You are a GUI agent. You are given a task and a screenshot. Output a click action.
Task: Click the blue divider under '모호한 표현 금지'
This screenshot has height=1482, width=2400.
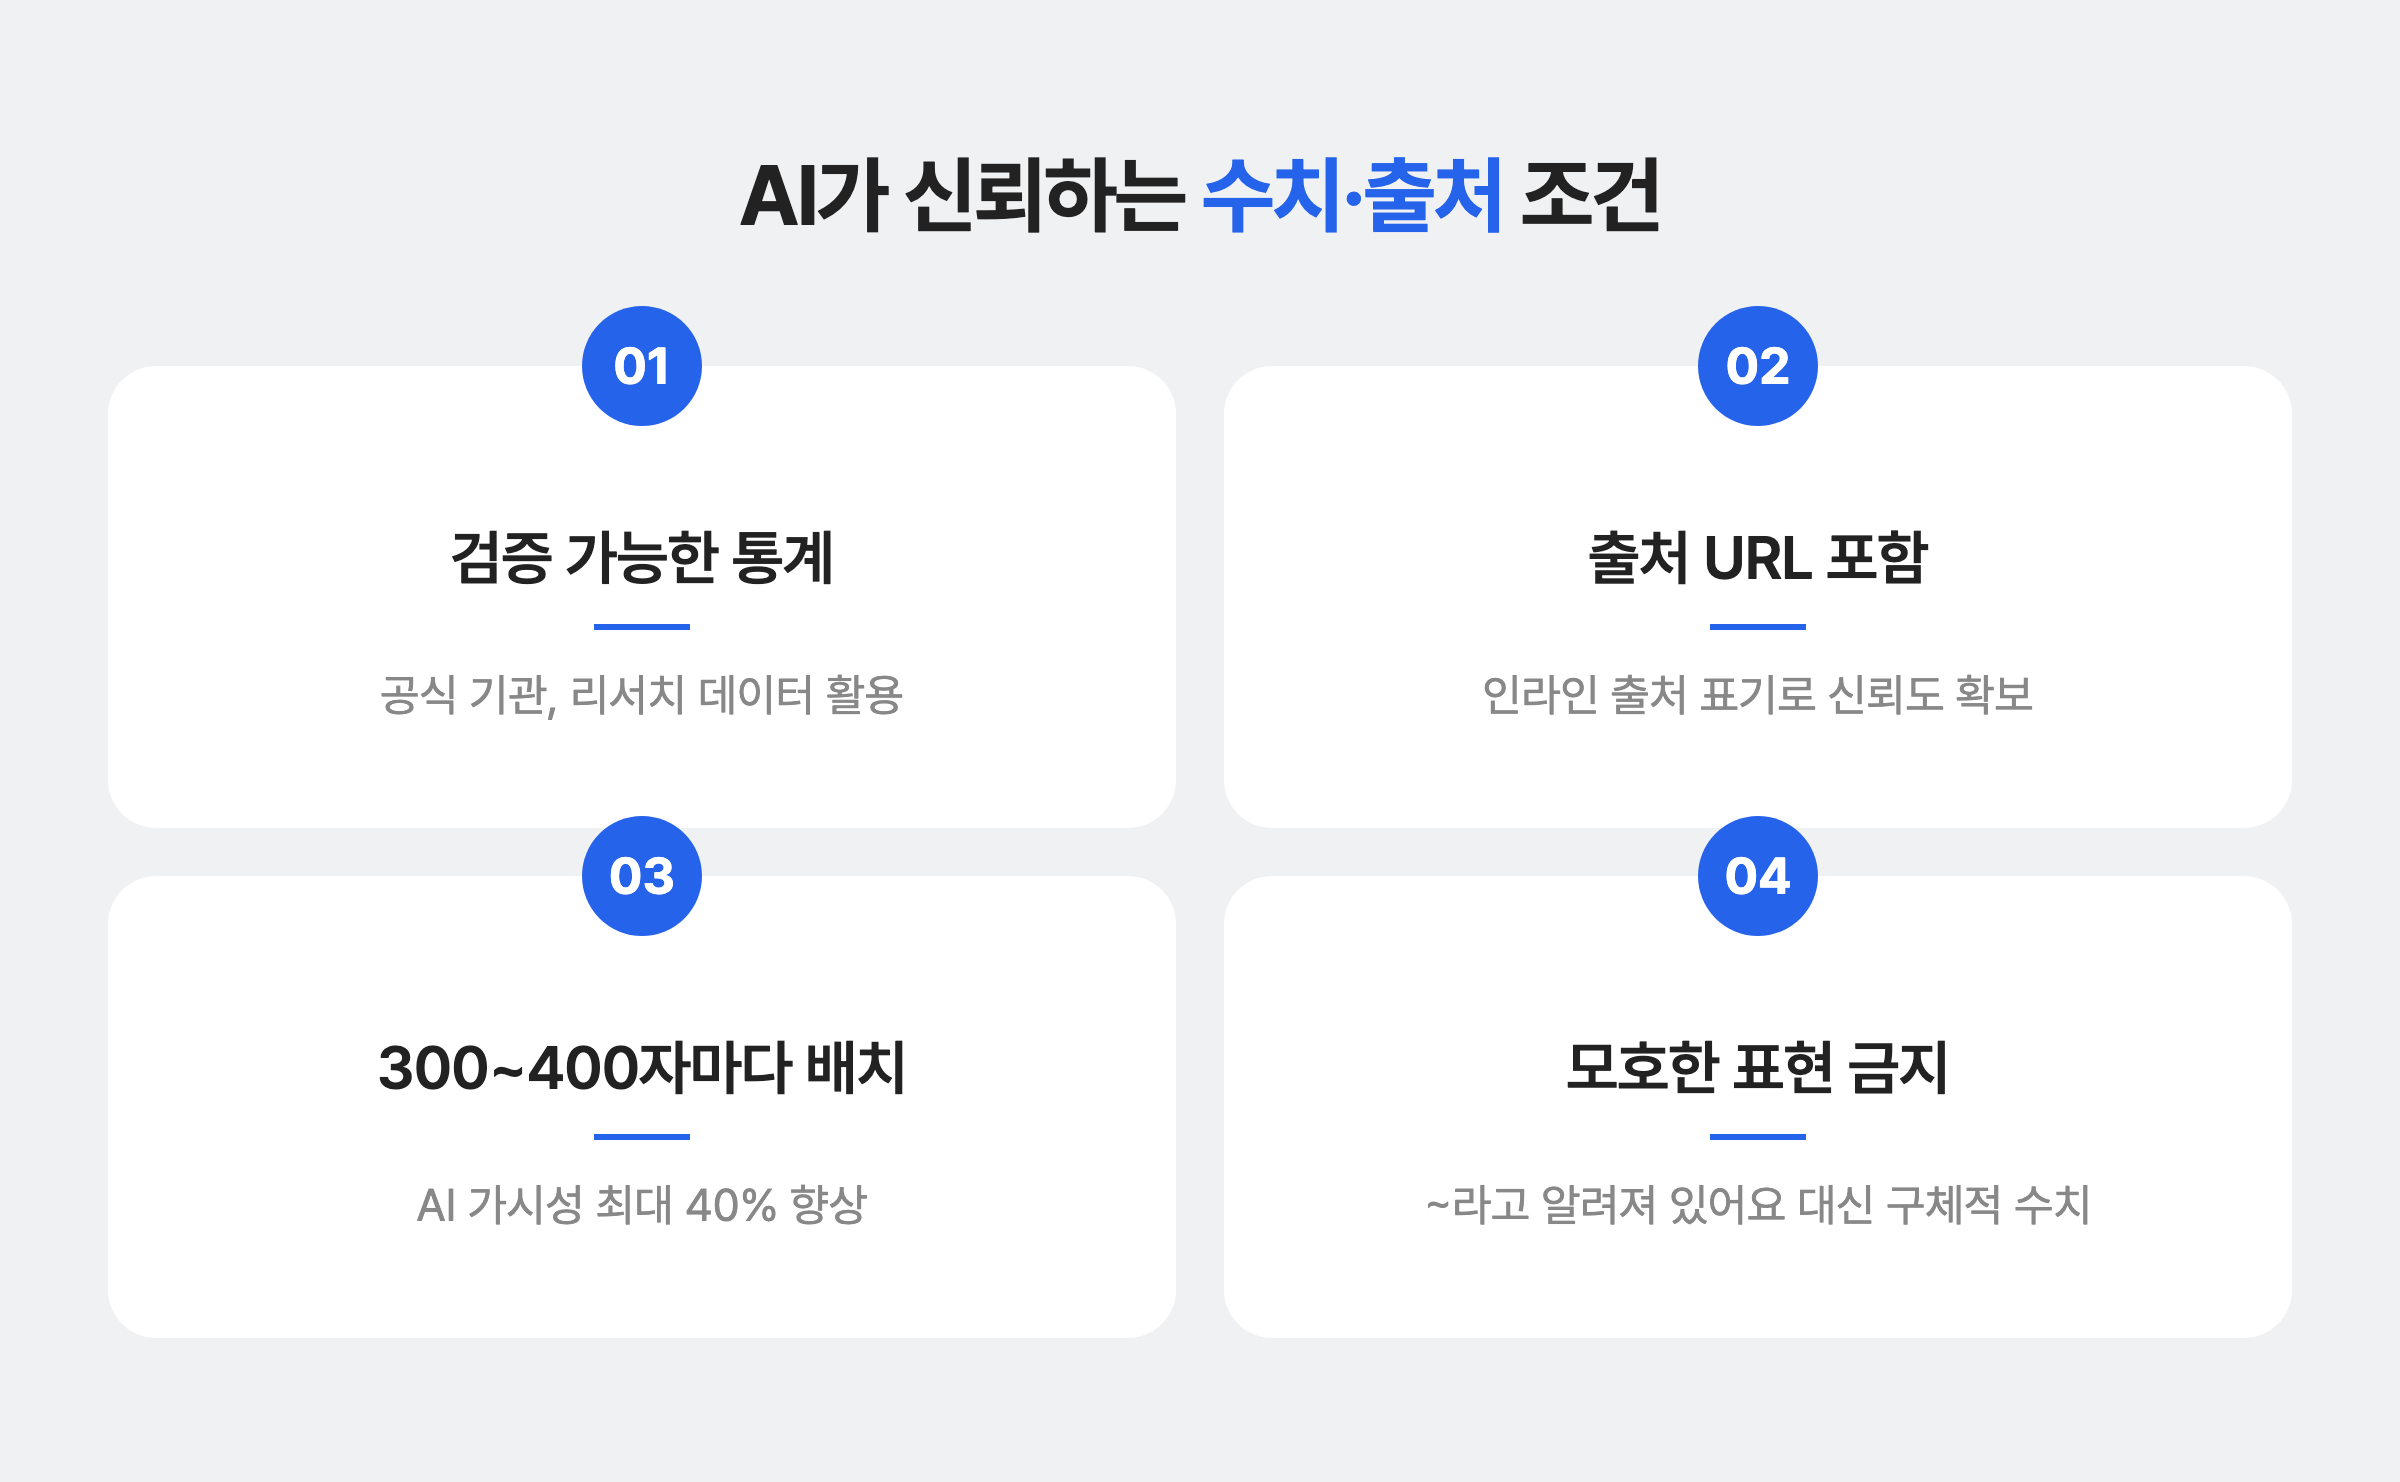(1758, 1137)
